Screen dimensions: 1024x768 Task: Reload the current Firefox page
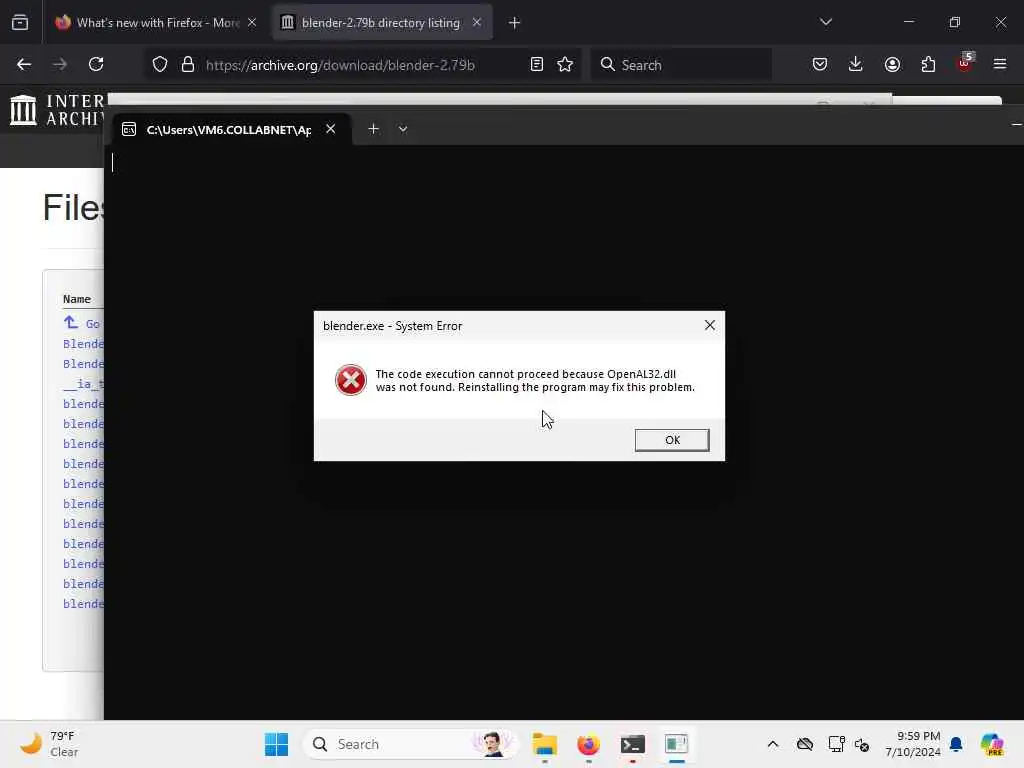(96, 65)
